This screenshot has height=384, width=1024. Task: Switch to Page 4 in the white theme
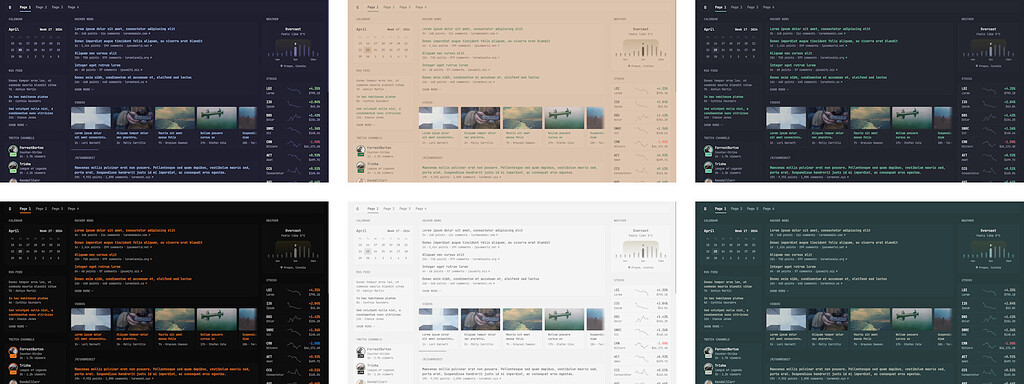click(421, 208)
